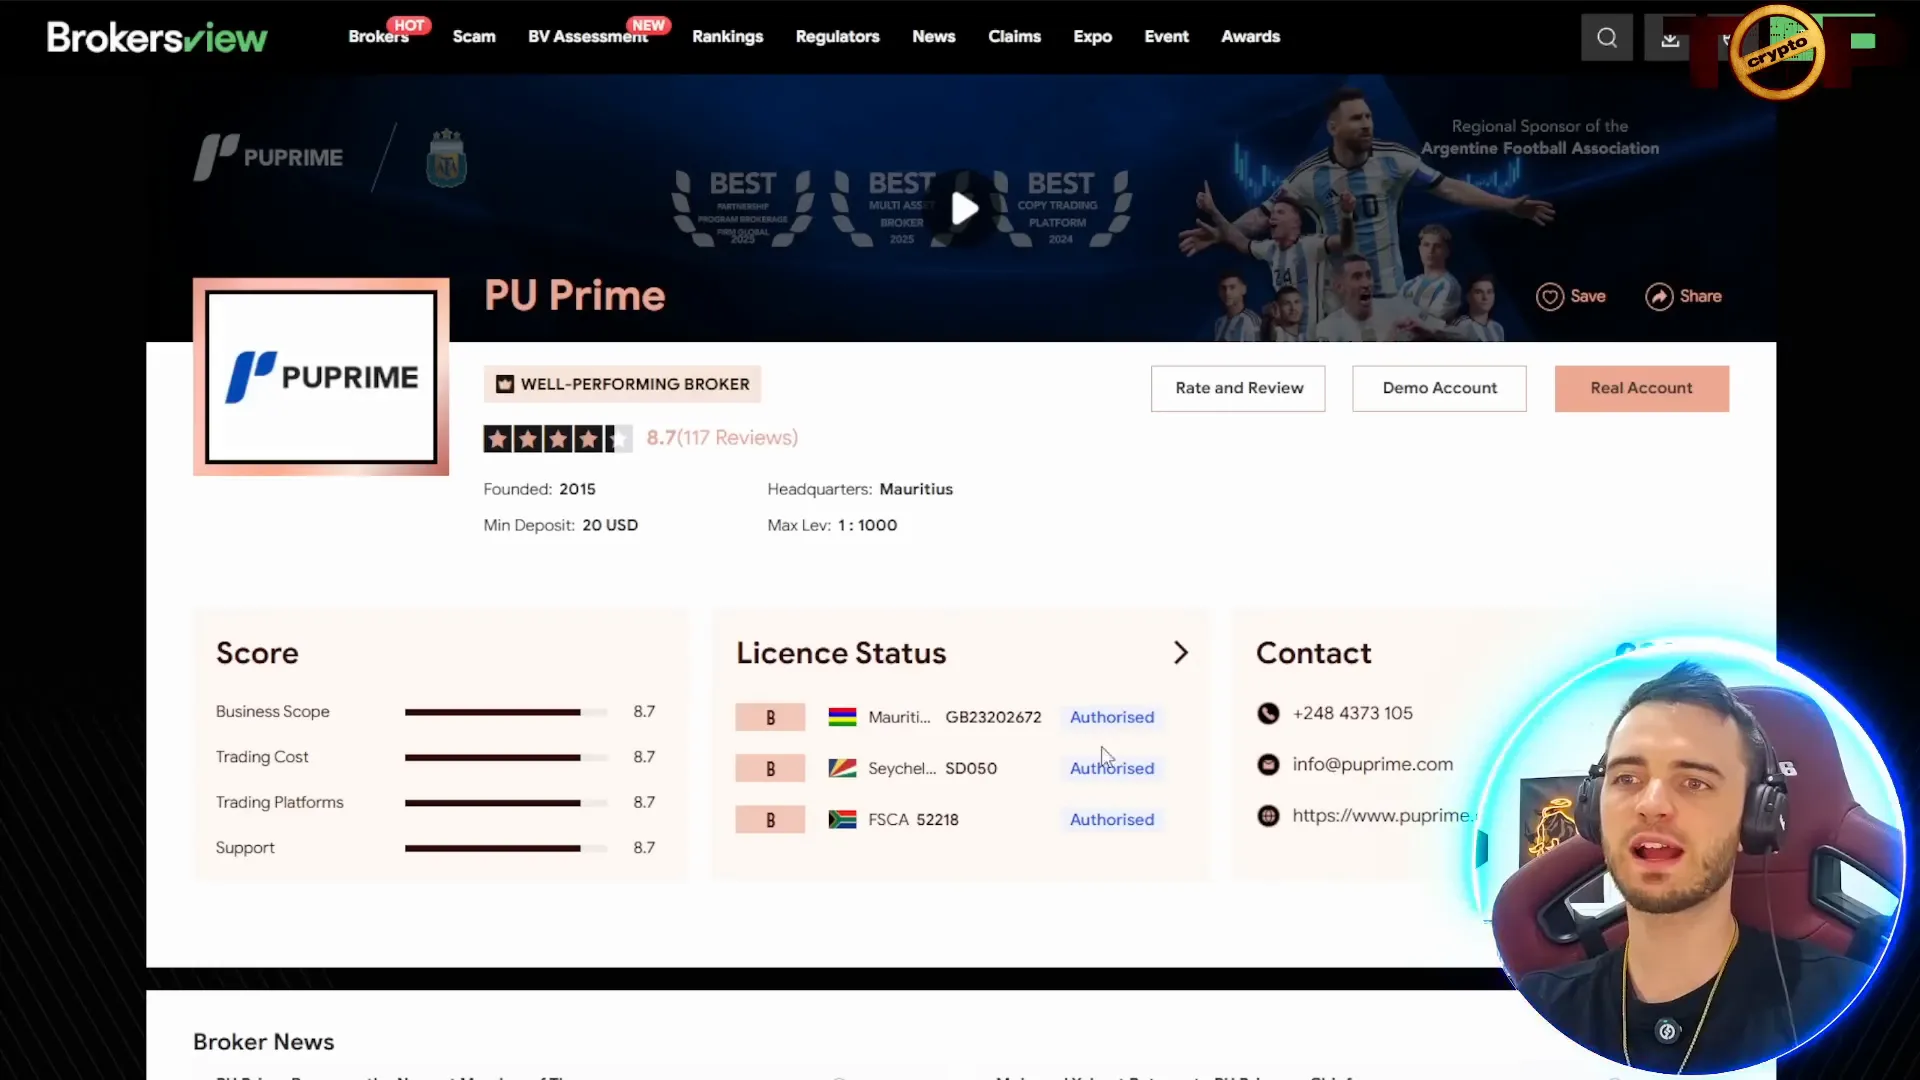Open the Scam menu item
Viewport: 1920px width, 1080px height.
click(474, 36)
